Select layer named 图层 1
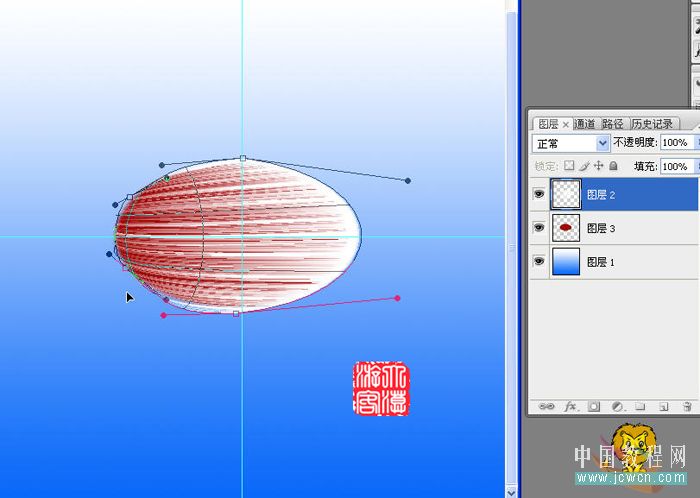Image resolution: width=700 pixels, height=498 pixels. (601, 262)
